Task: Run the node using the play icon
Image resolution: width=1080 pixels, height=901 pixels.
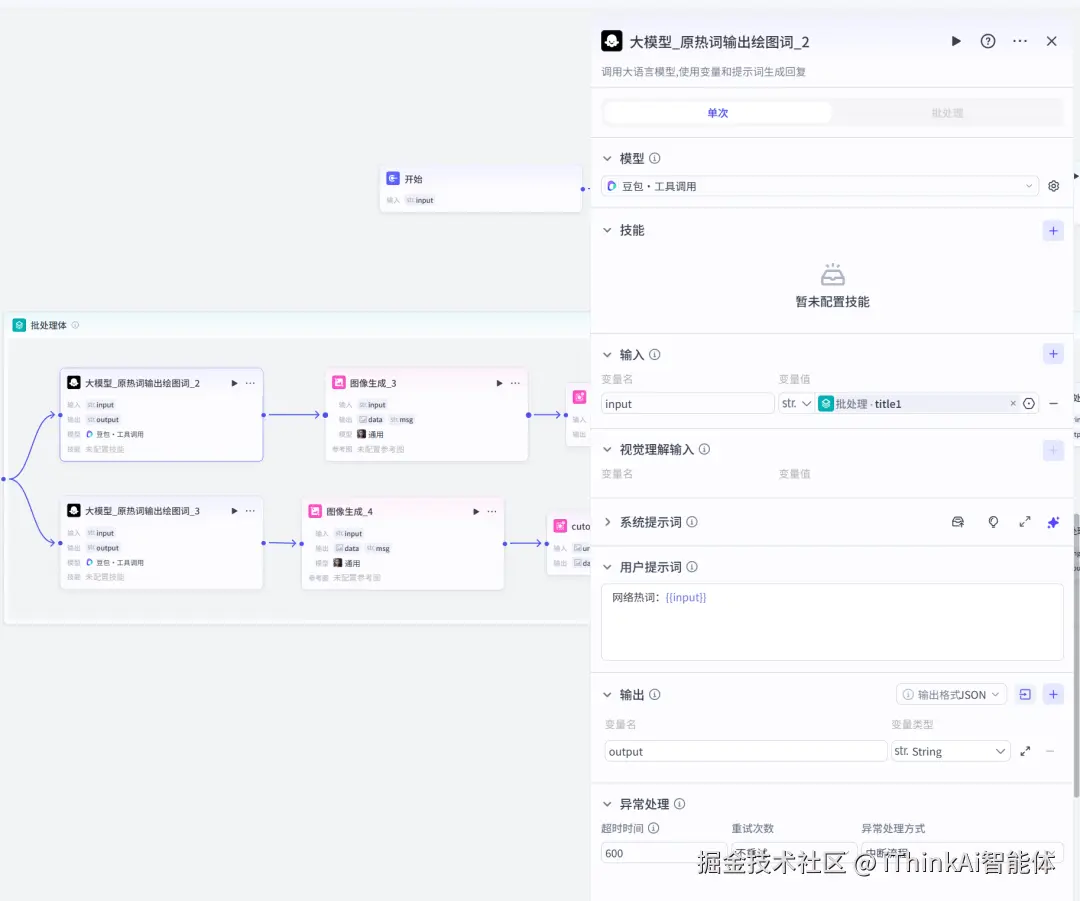Action: point(956,41)
